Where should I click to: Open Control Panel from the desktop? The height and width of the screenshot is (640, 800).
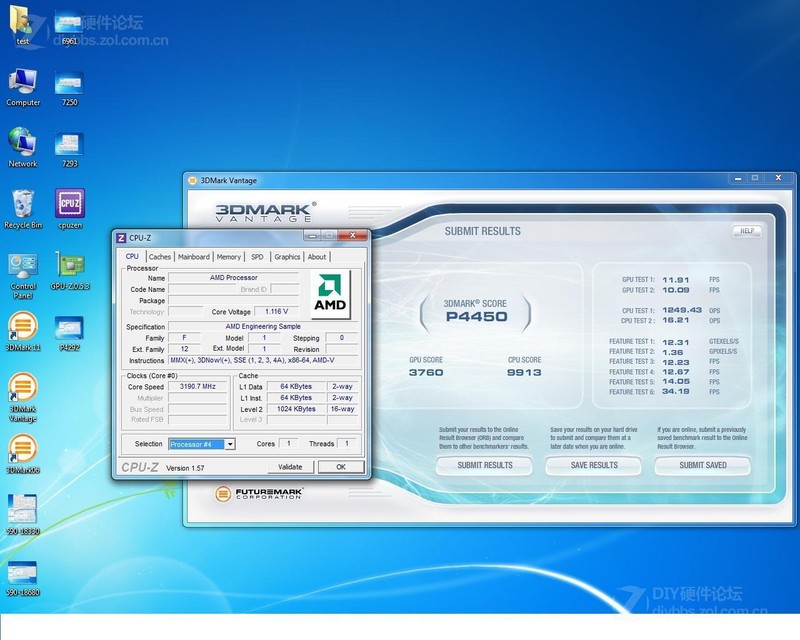pyautogui.click(x=23, y=276)
